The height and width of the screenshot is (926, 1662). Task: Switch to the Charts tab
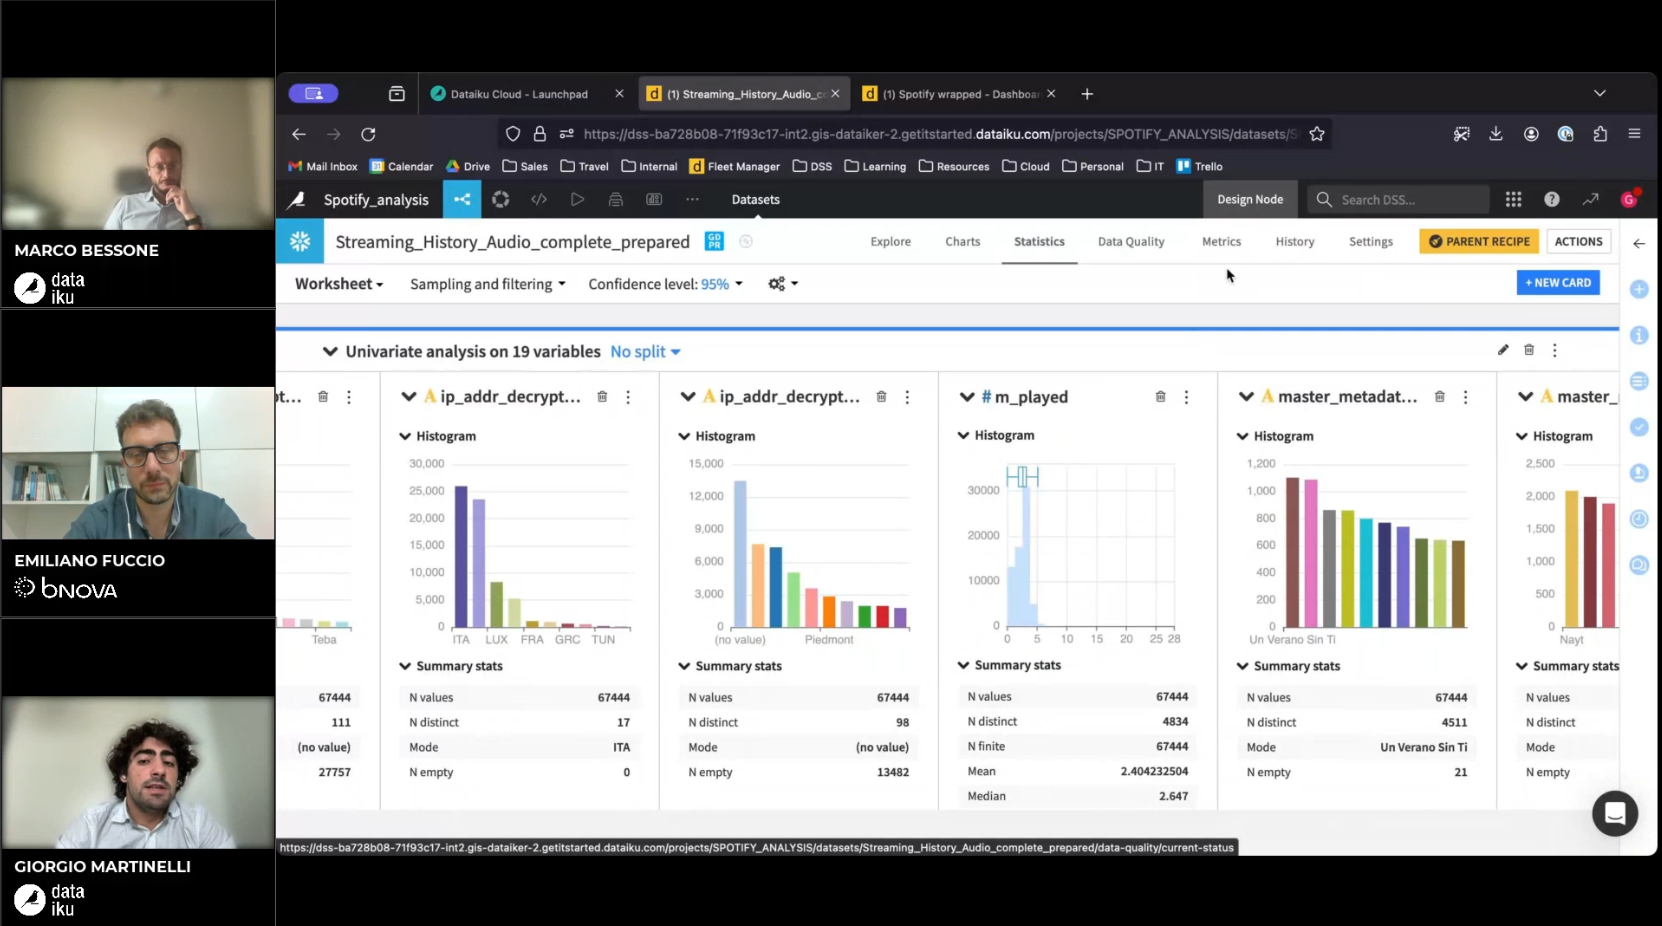tap(963, 242)
